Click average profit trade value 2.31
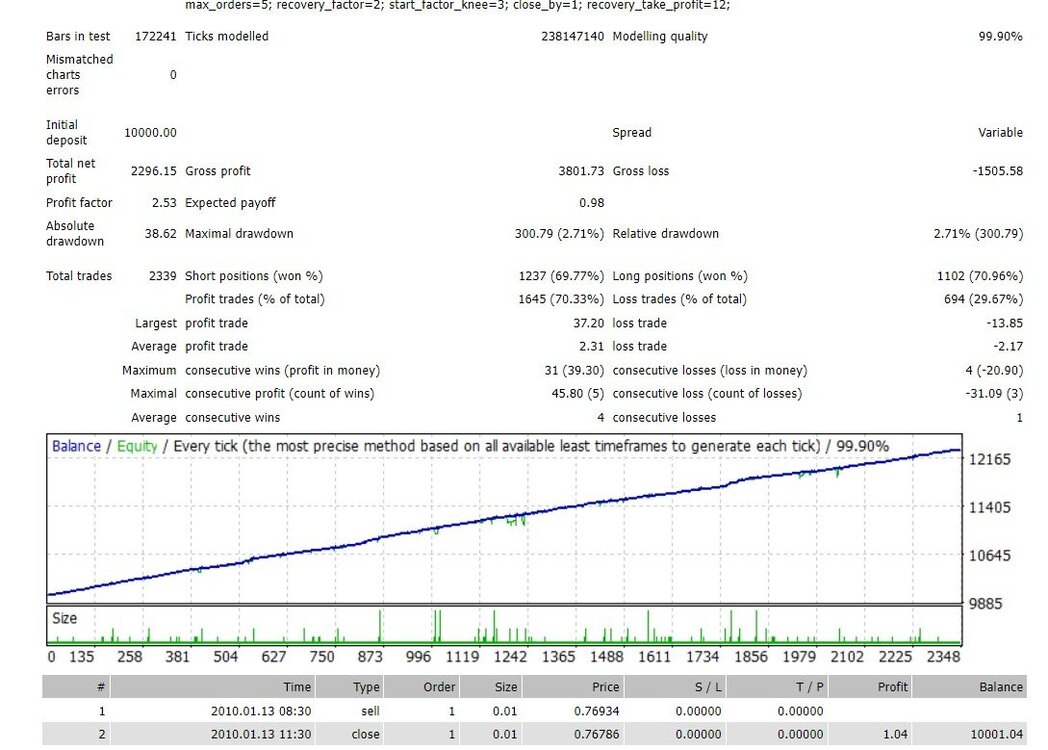 (592, 346)
